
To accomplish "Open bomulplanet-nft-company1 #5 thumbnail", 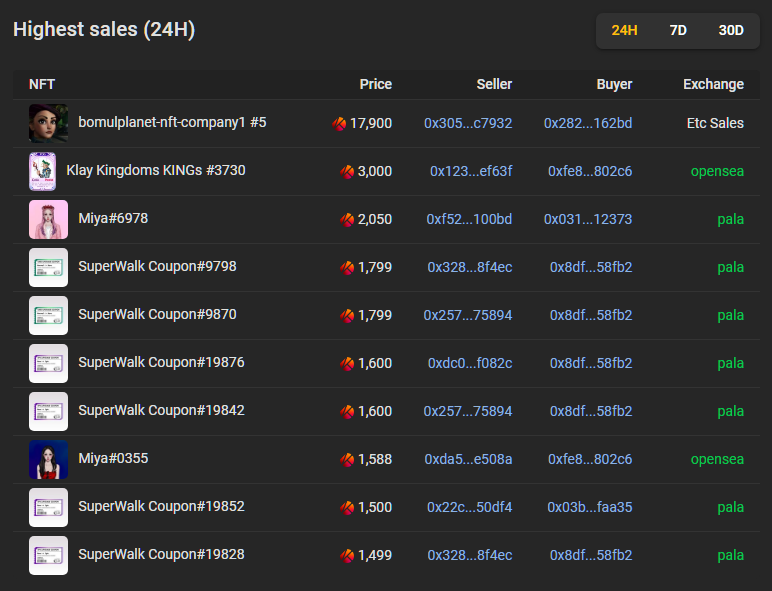I will point(48,123).
